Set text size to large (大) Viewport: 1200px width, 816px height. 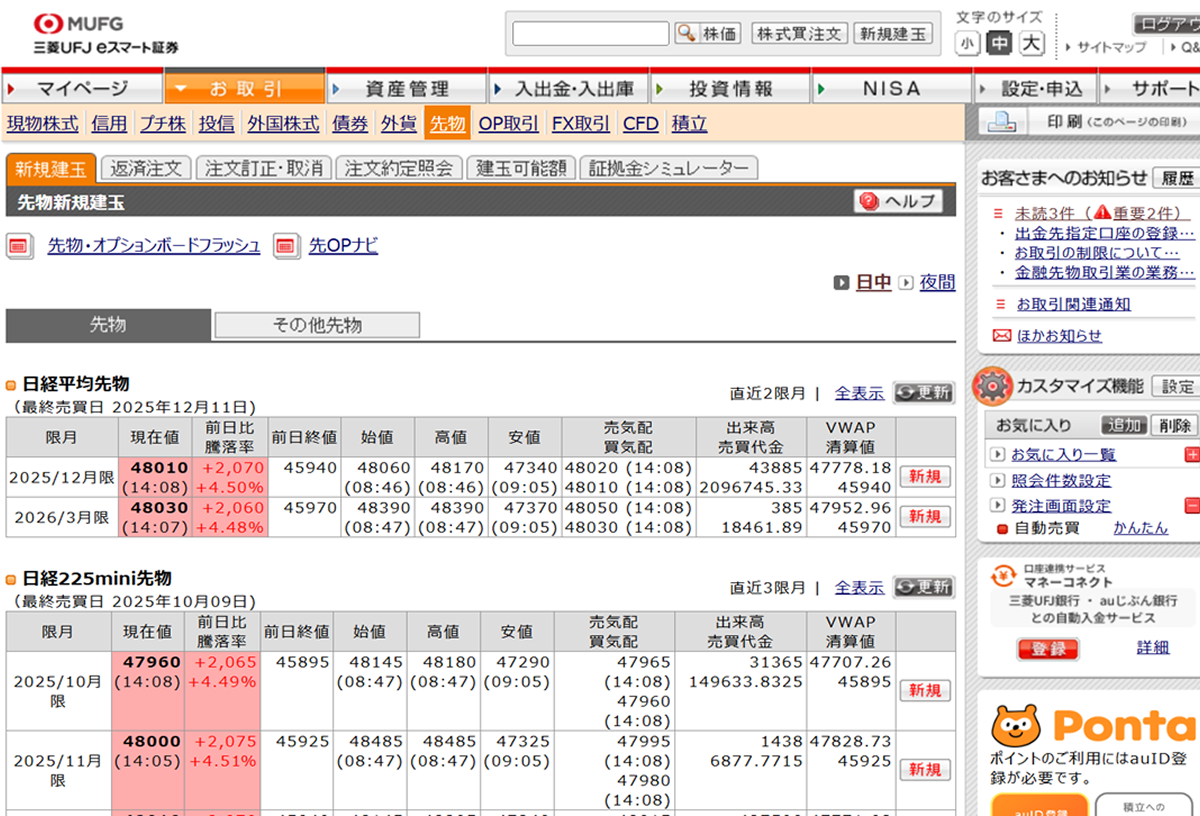pyautogui.click(x=1032, y=43)
